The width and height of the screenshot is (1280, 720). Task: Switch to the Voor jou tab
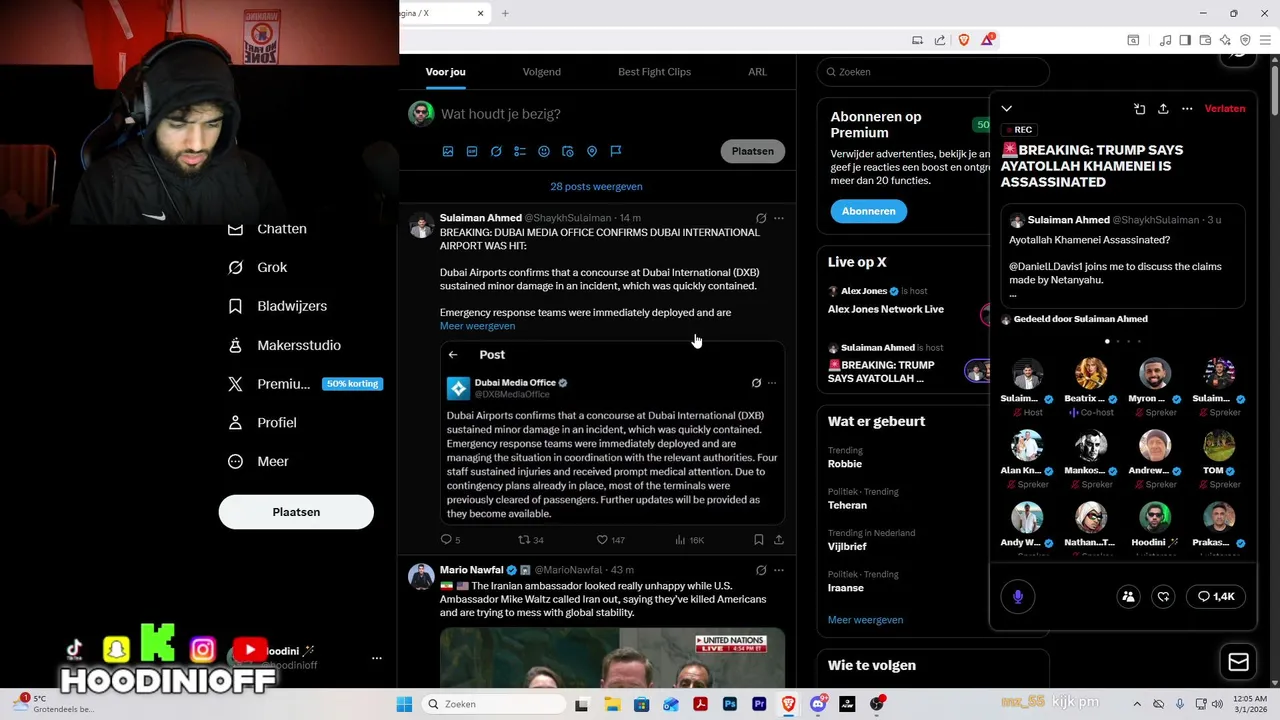click(x=445, y=72)
